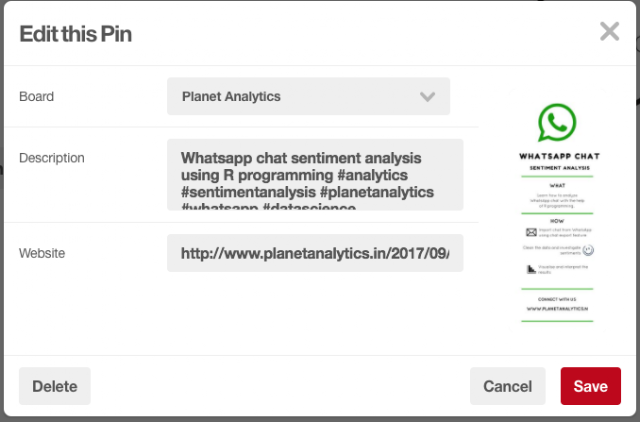This screenshot has height=422, width=640.
Task: Cancel editing the pin
Action: [x=507, y=386]
